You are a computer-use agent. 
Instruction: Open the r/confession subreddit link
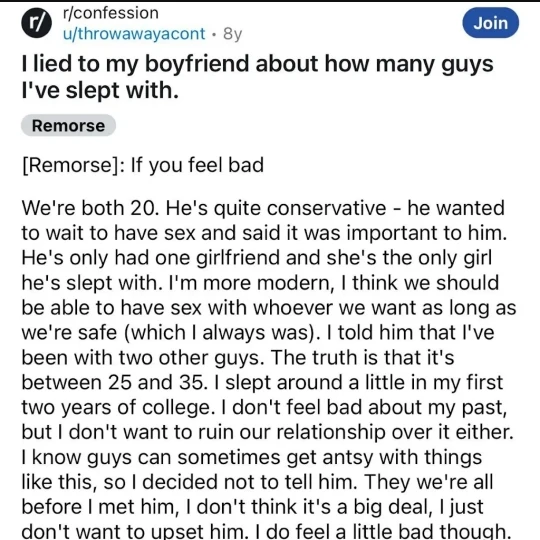111,13
